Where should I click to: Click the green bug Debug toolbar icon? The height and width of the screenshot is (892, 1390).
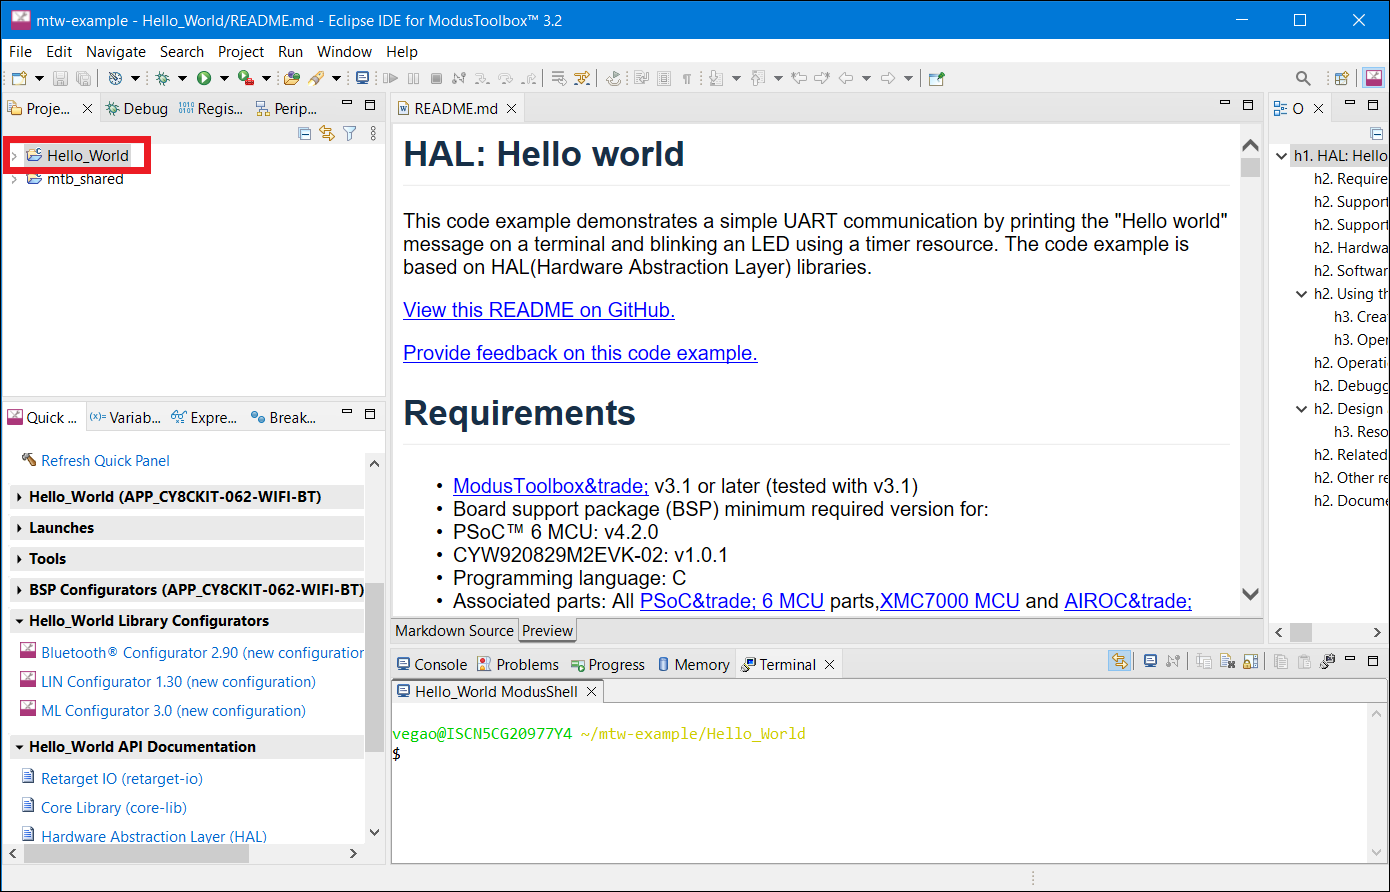coord(162,78)
